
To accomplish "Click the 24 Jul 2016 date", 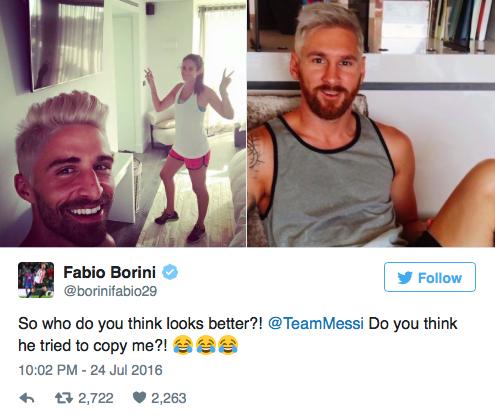I will pos(126,370).
